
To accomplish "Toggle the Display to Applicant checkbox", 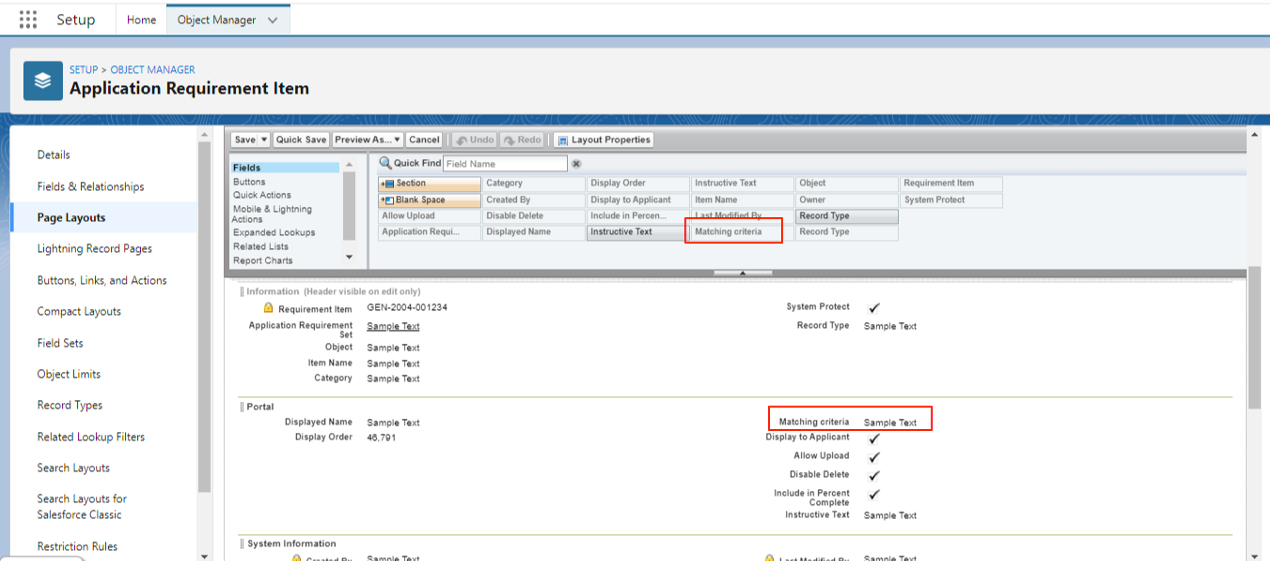I will [874, 438].
